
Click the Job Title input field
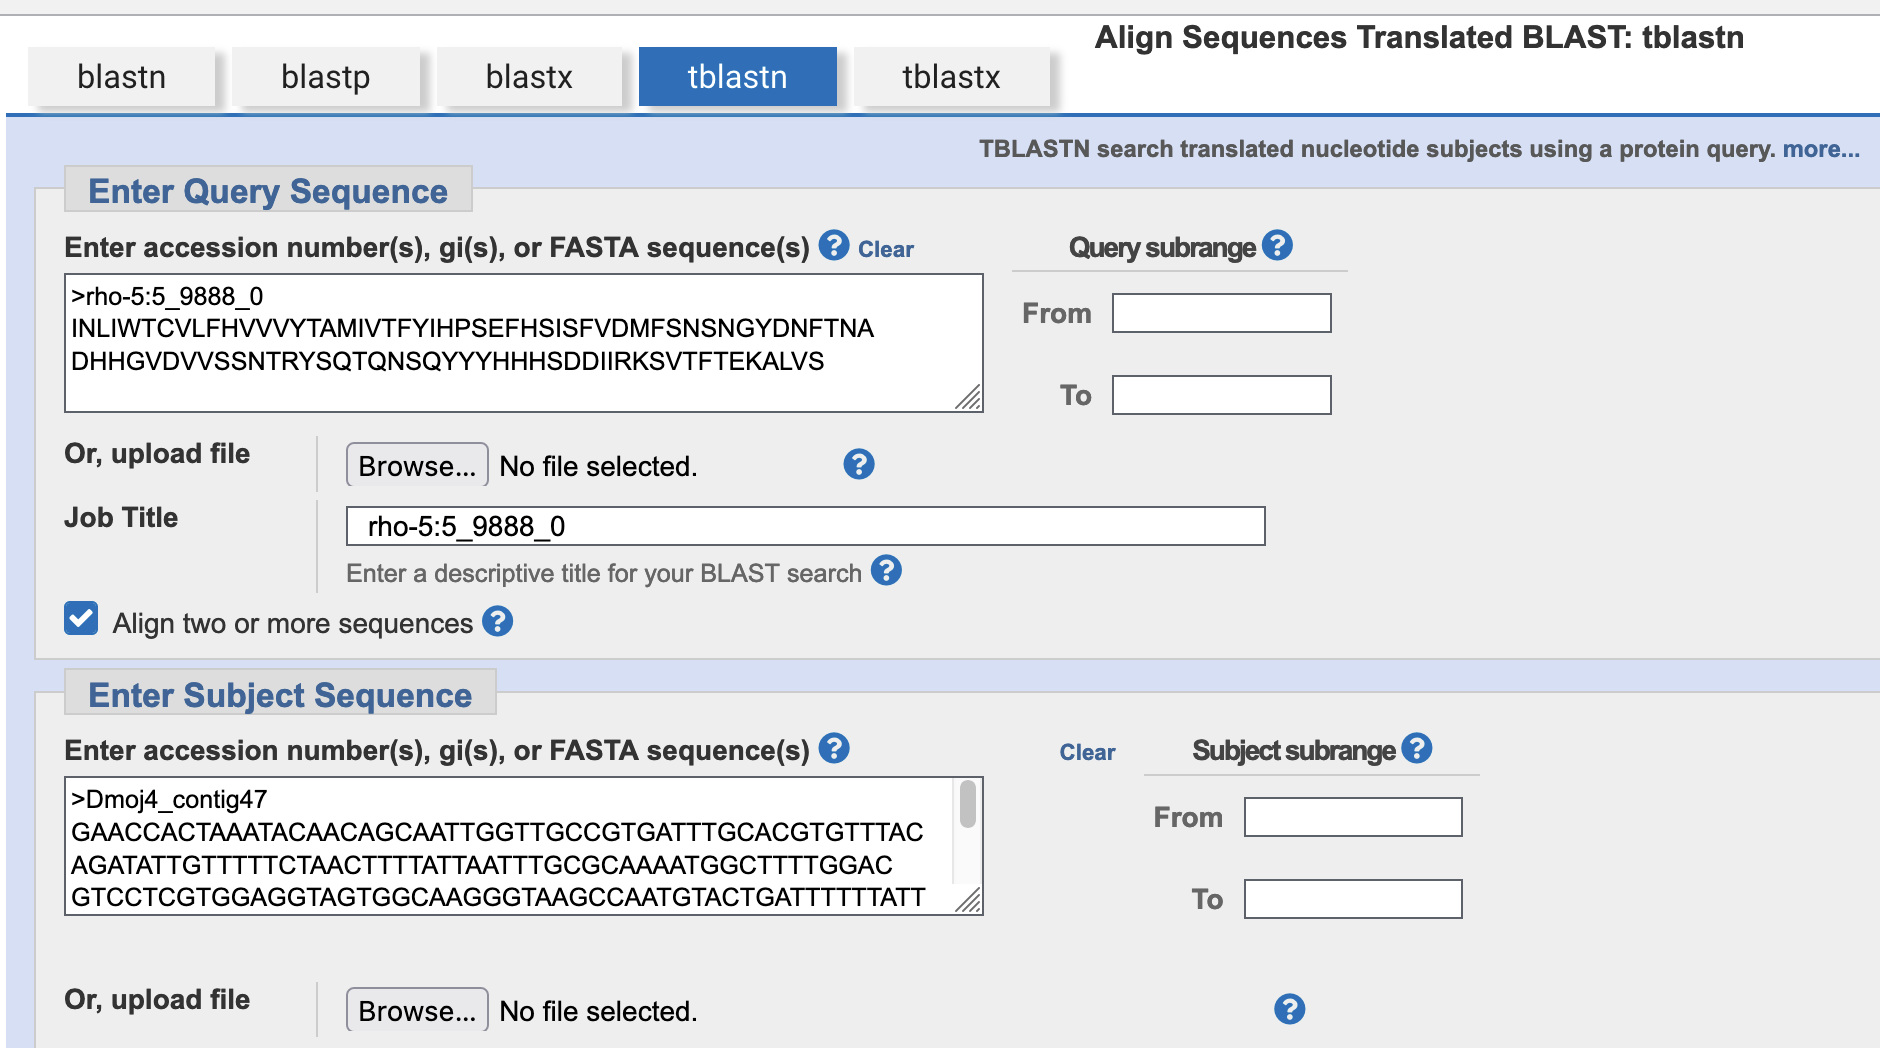pos(806,526)
